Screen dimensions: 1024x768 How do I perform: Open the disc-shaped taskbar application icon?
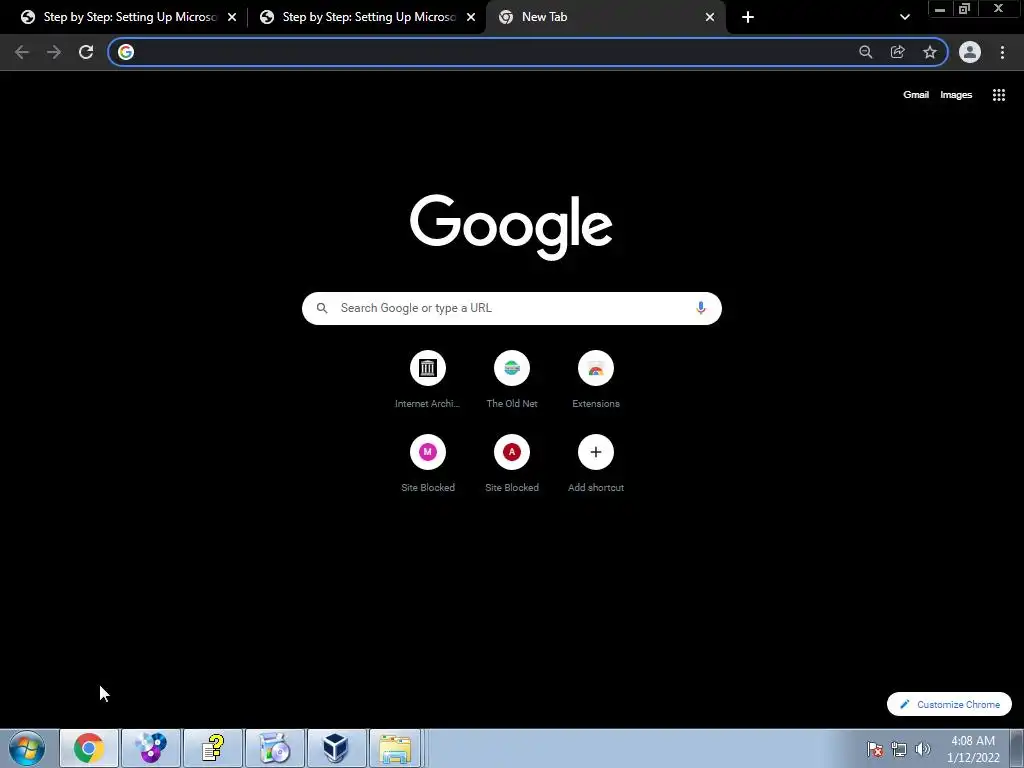[x=150, y=748]
